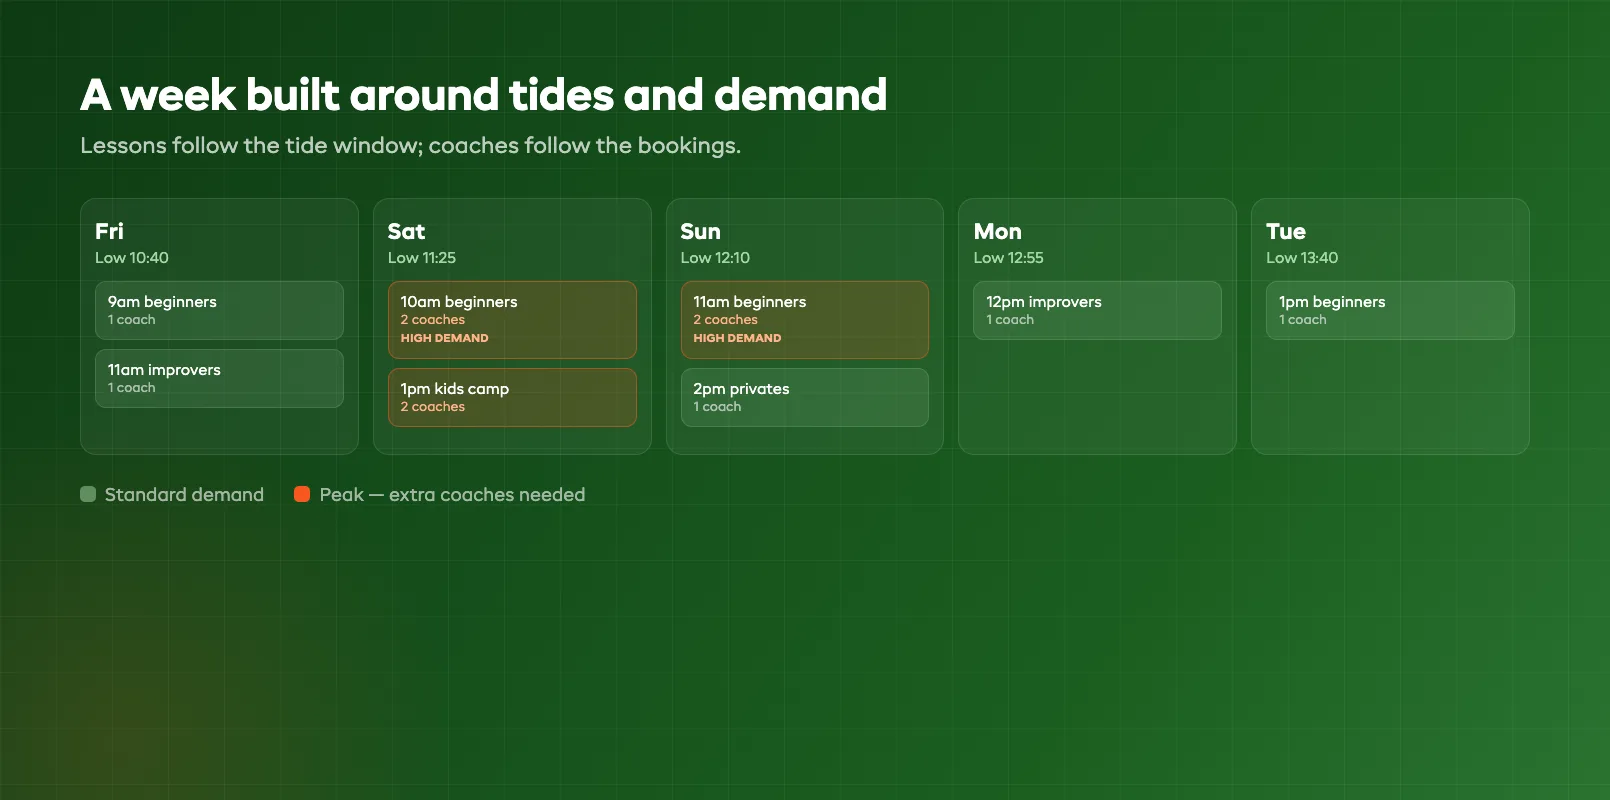Select the Sun 2pm privates lesson card
This screenshot has height=800, width=1610.
(805, 397)
